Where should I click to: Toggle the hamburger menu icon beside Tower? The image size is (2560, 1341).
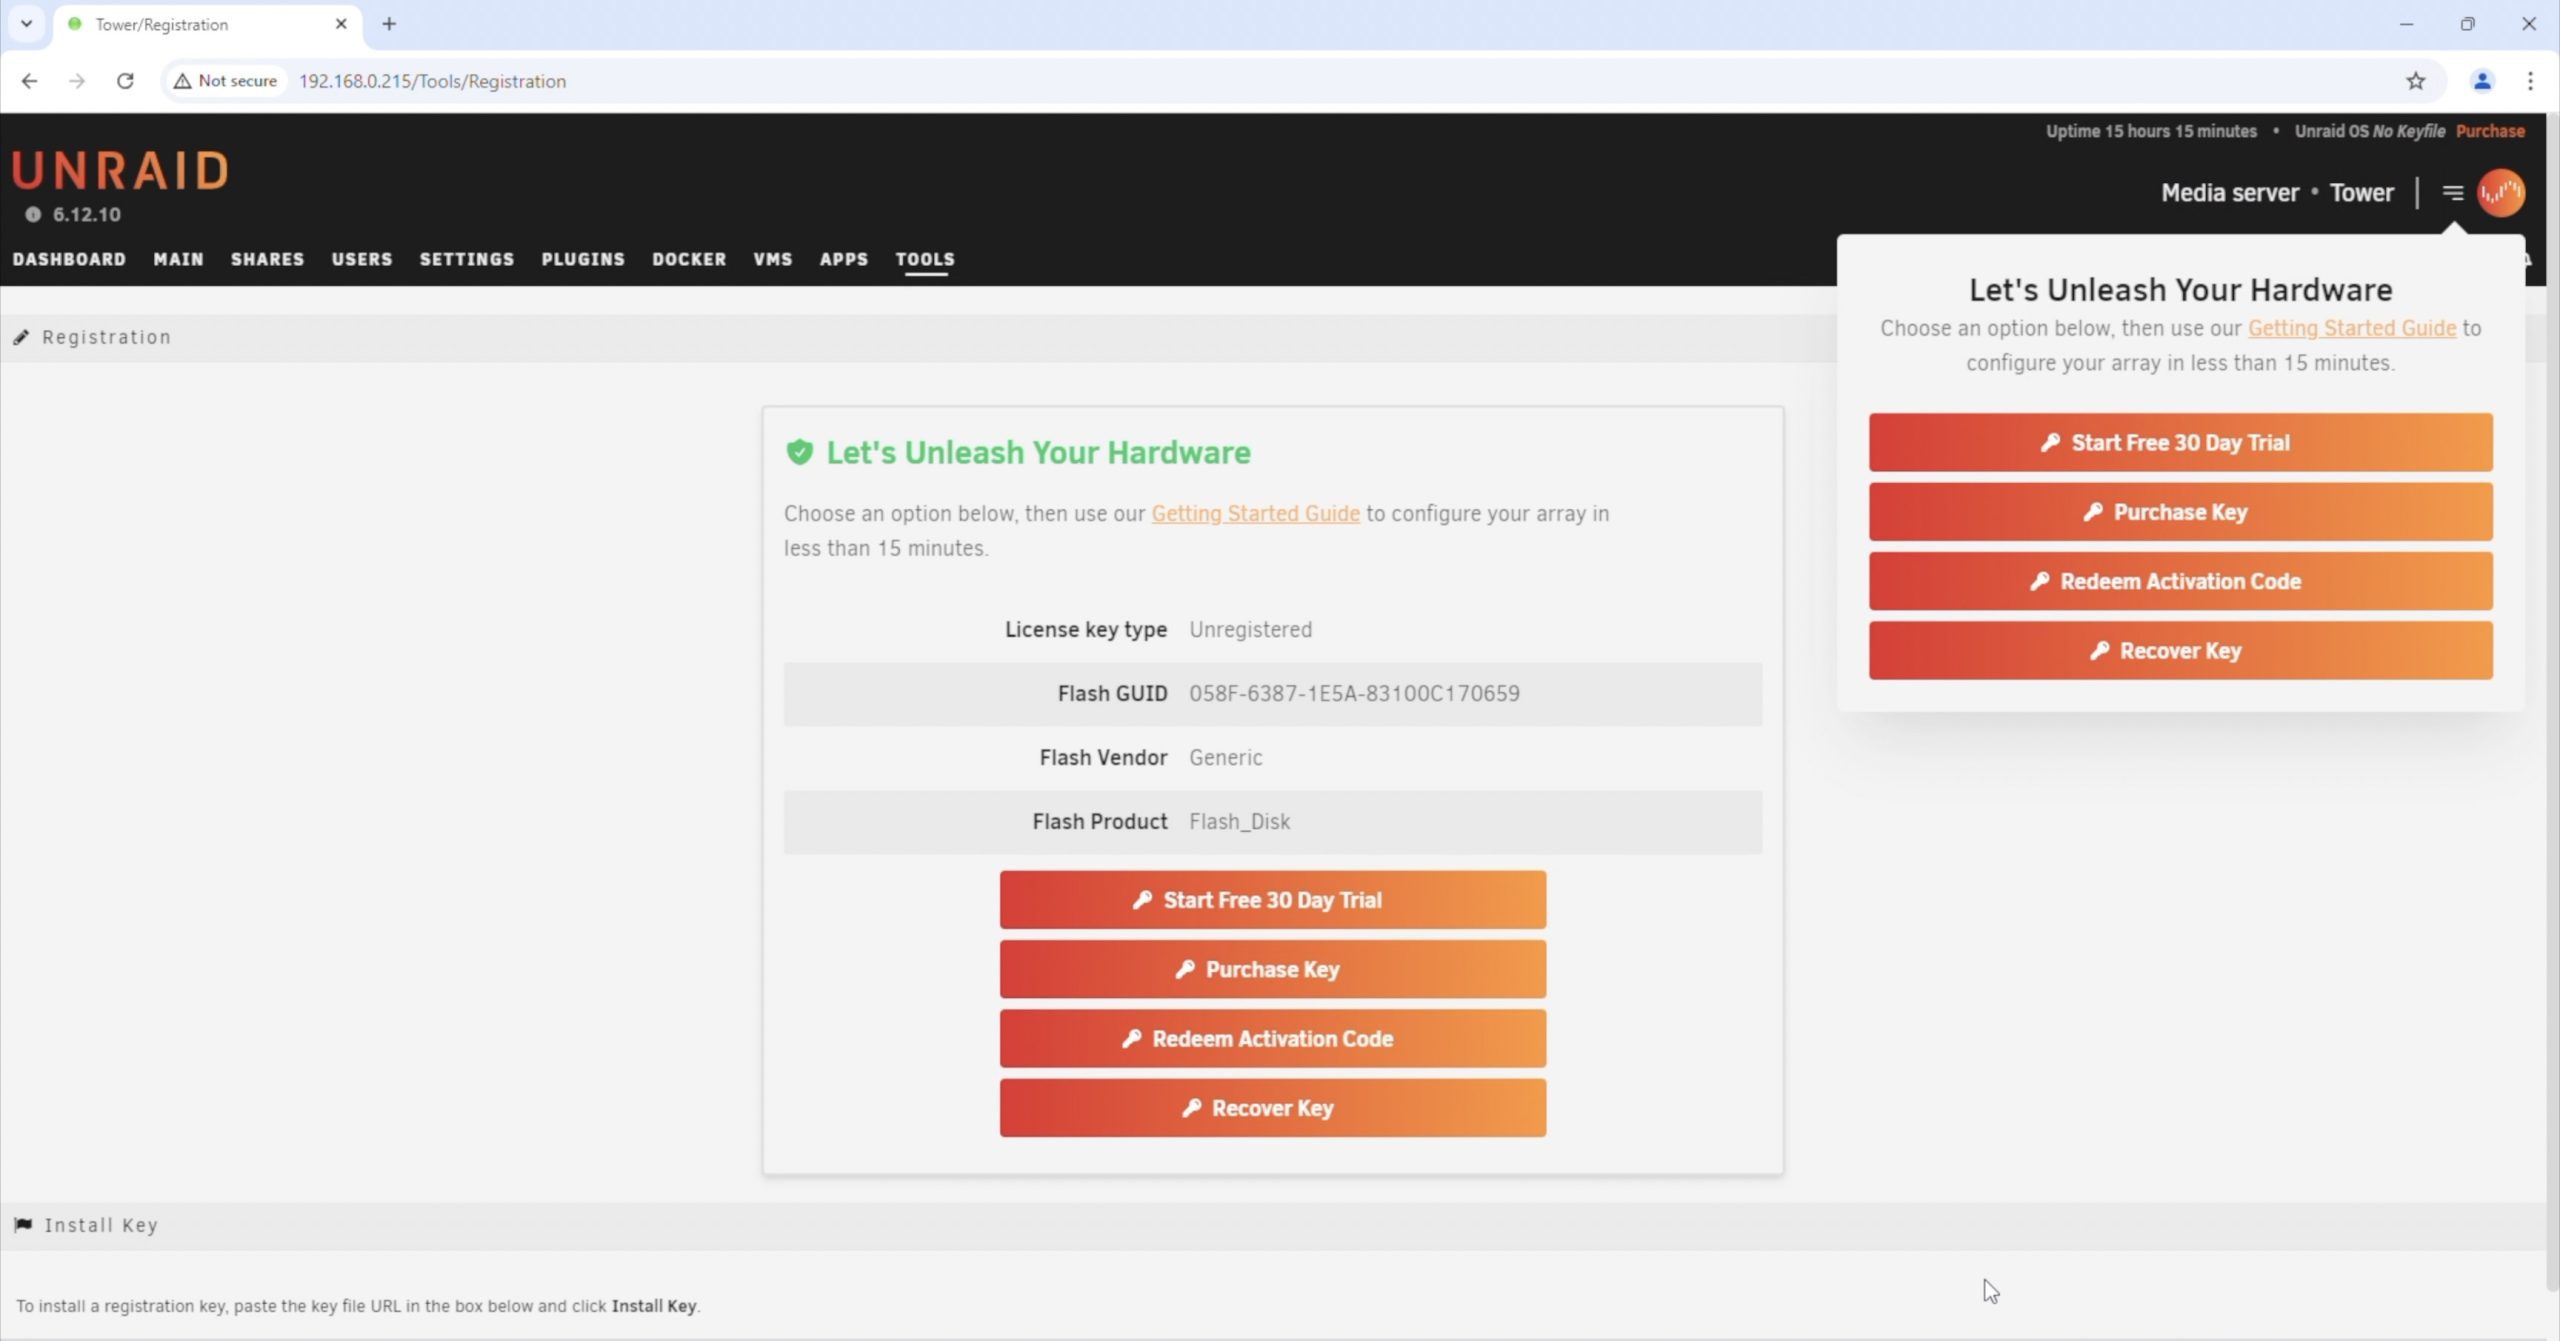(2452, 193)
